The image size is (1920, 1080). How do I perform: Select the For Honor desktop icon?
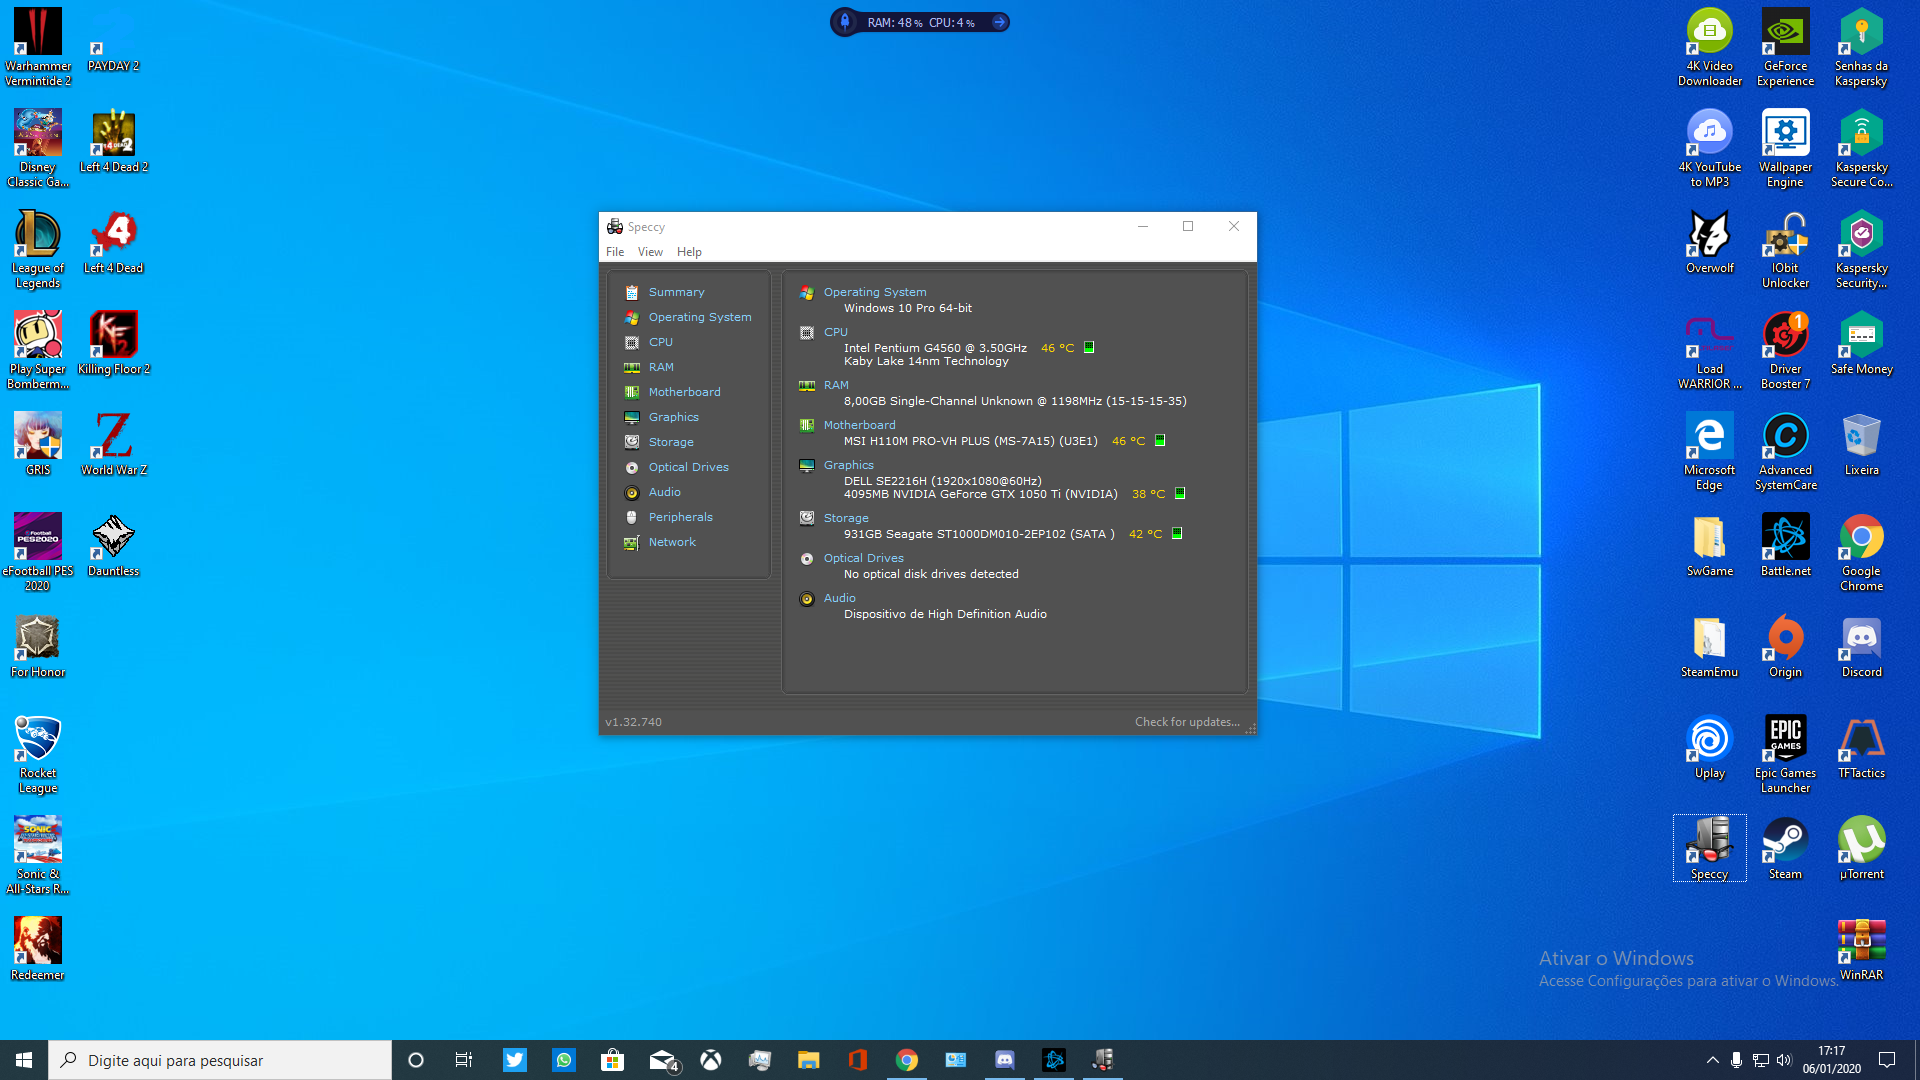38,646
